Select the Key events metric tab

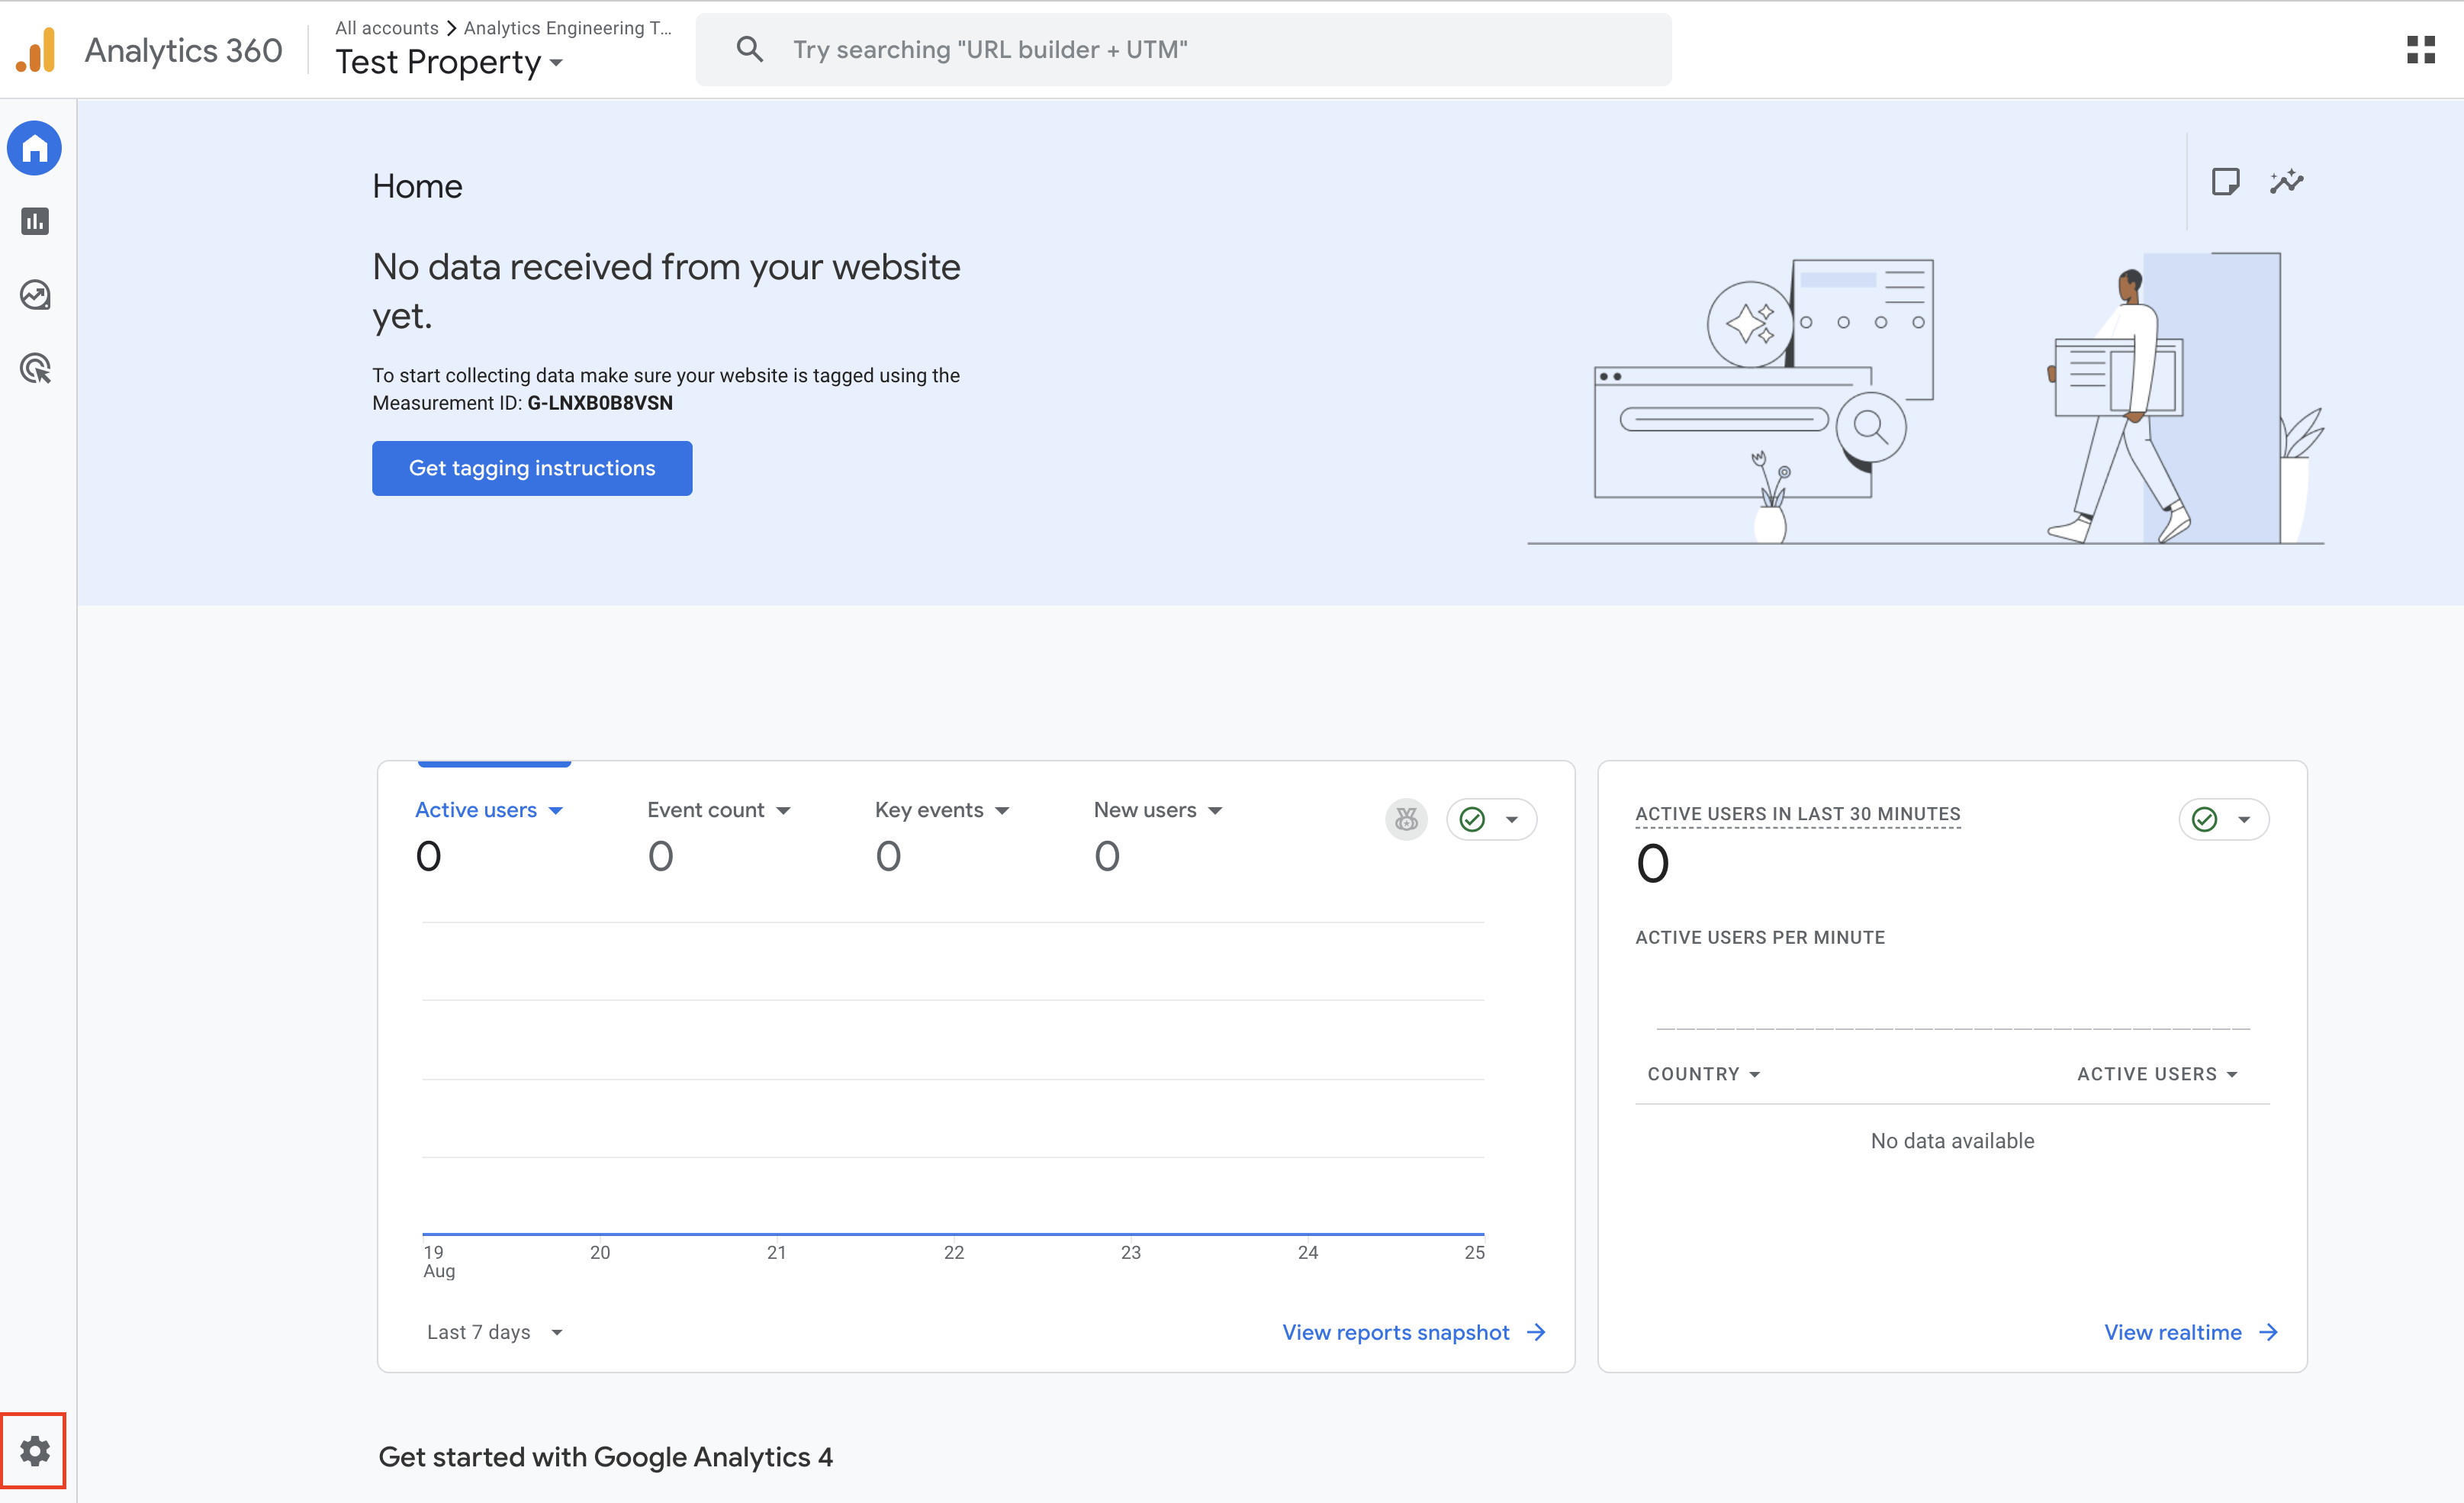[x=941, y=810]
